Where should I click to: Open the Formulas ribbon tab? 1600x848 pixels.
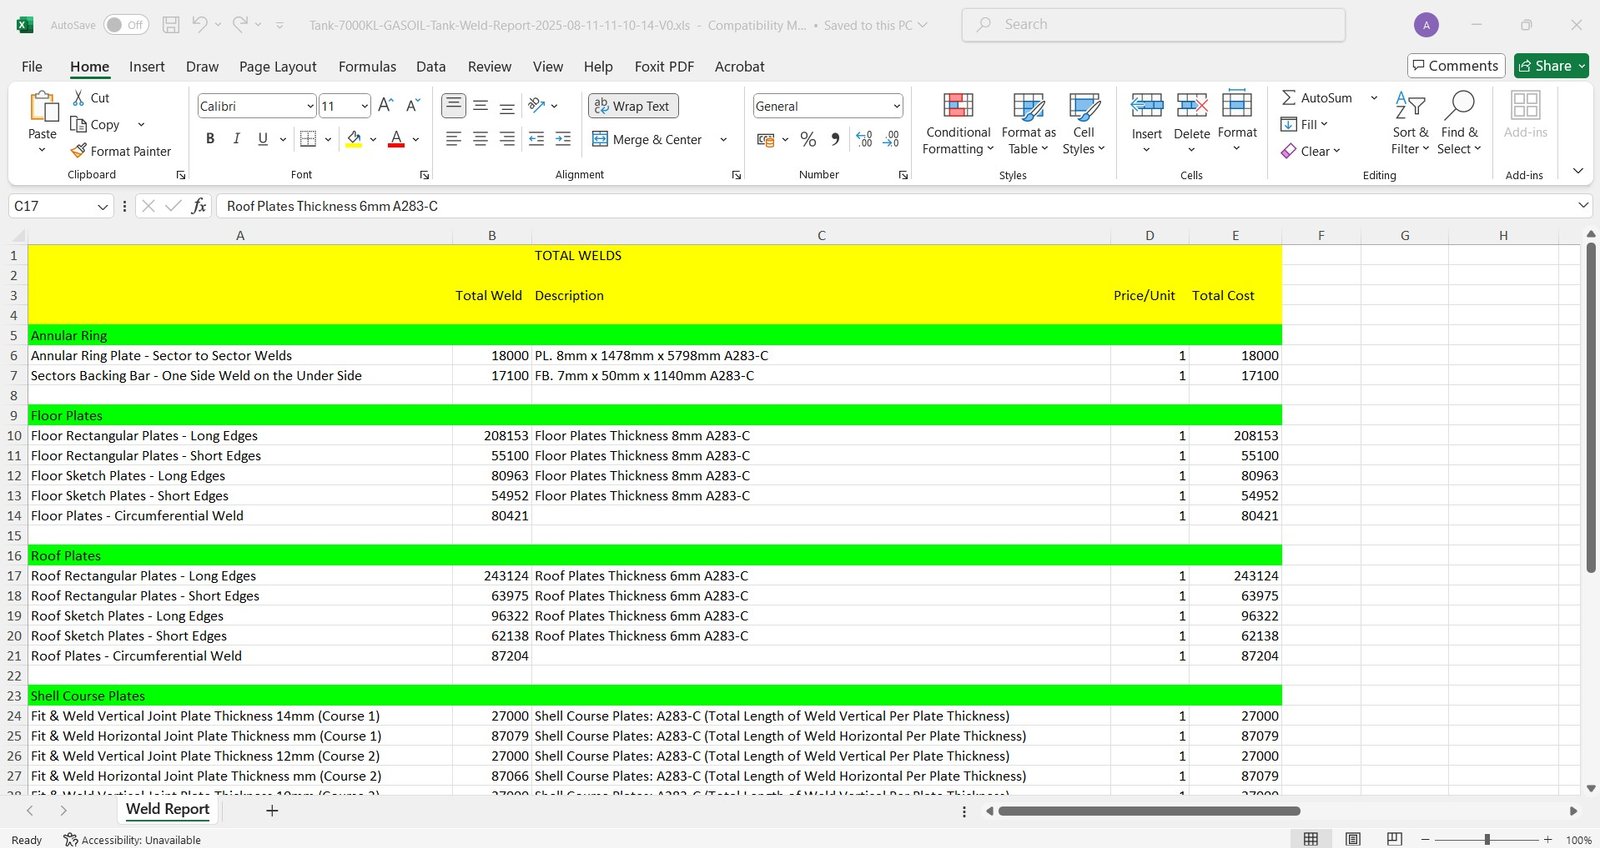(x=367, y=66)
